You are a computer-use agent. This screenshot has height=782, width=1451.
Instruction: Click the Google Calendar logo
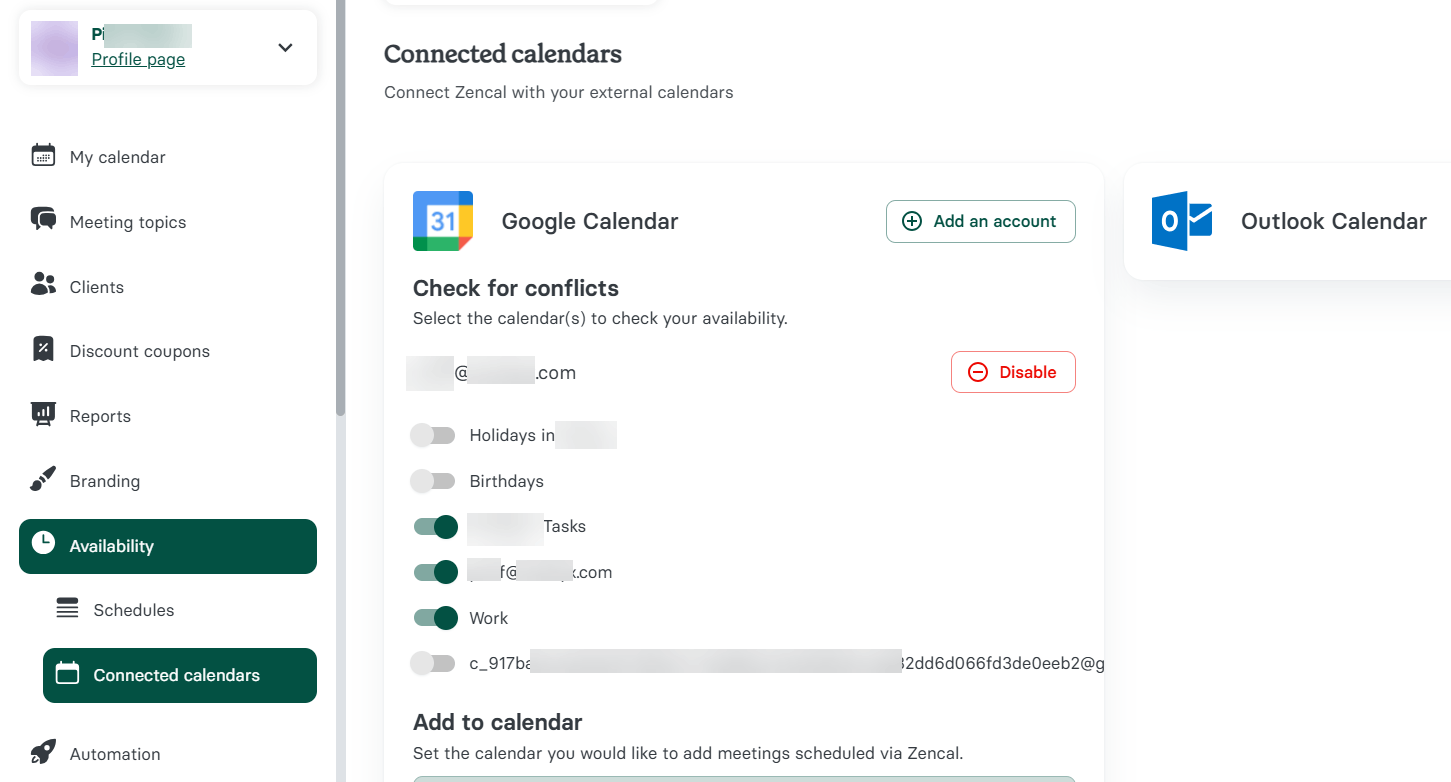pyautogui.click(x=443, y=221)
